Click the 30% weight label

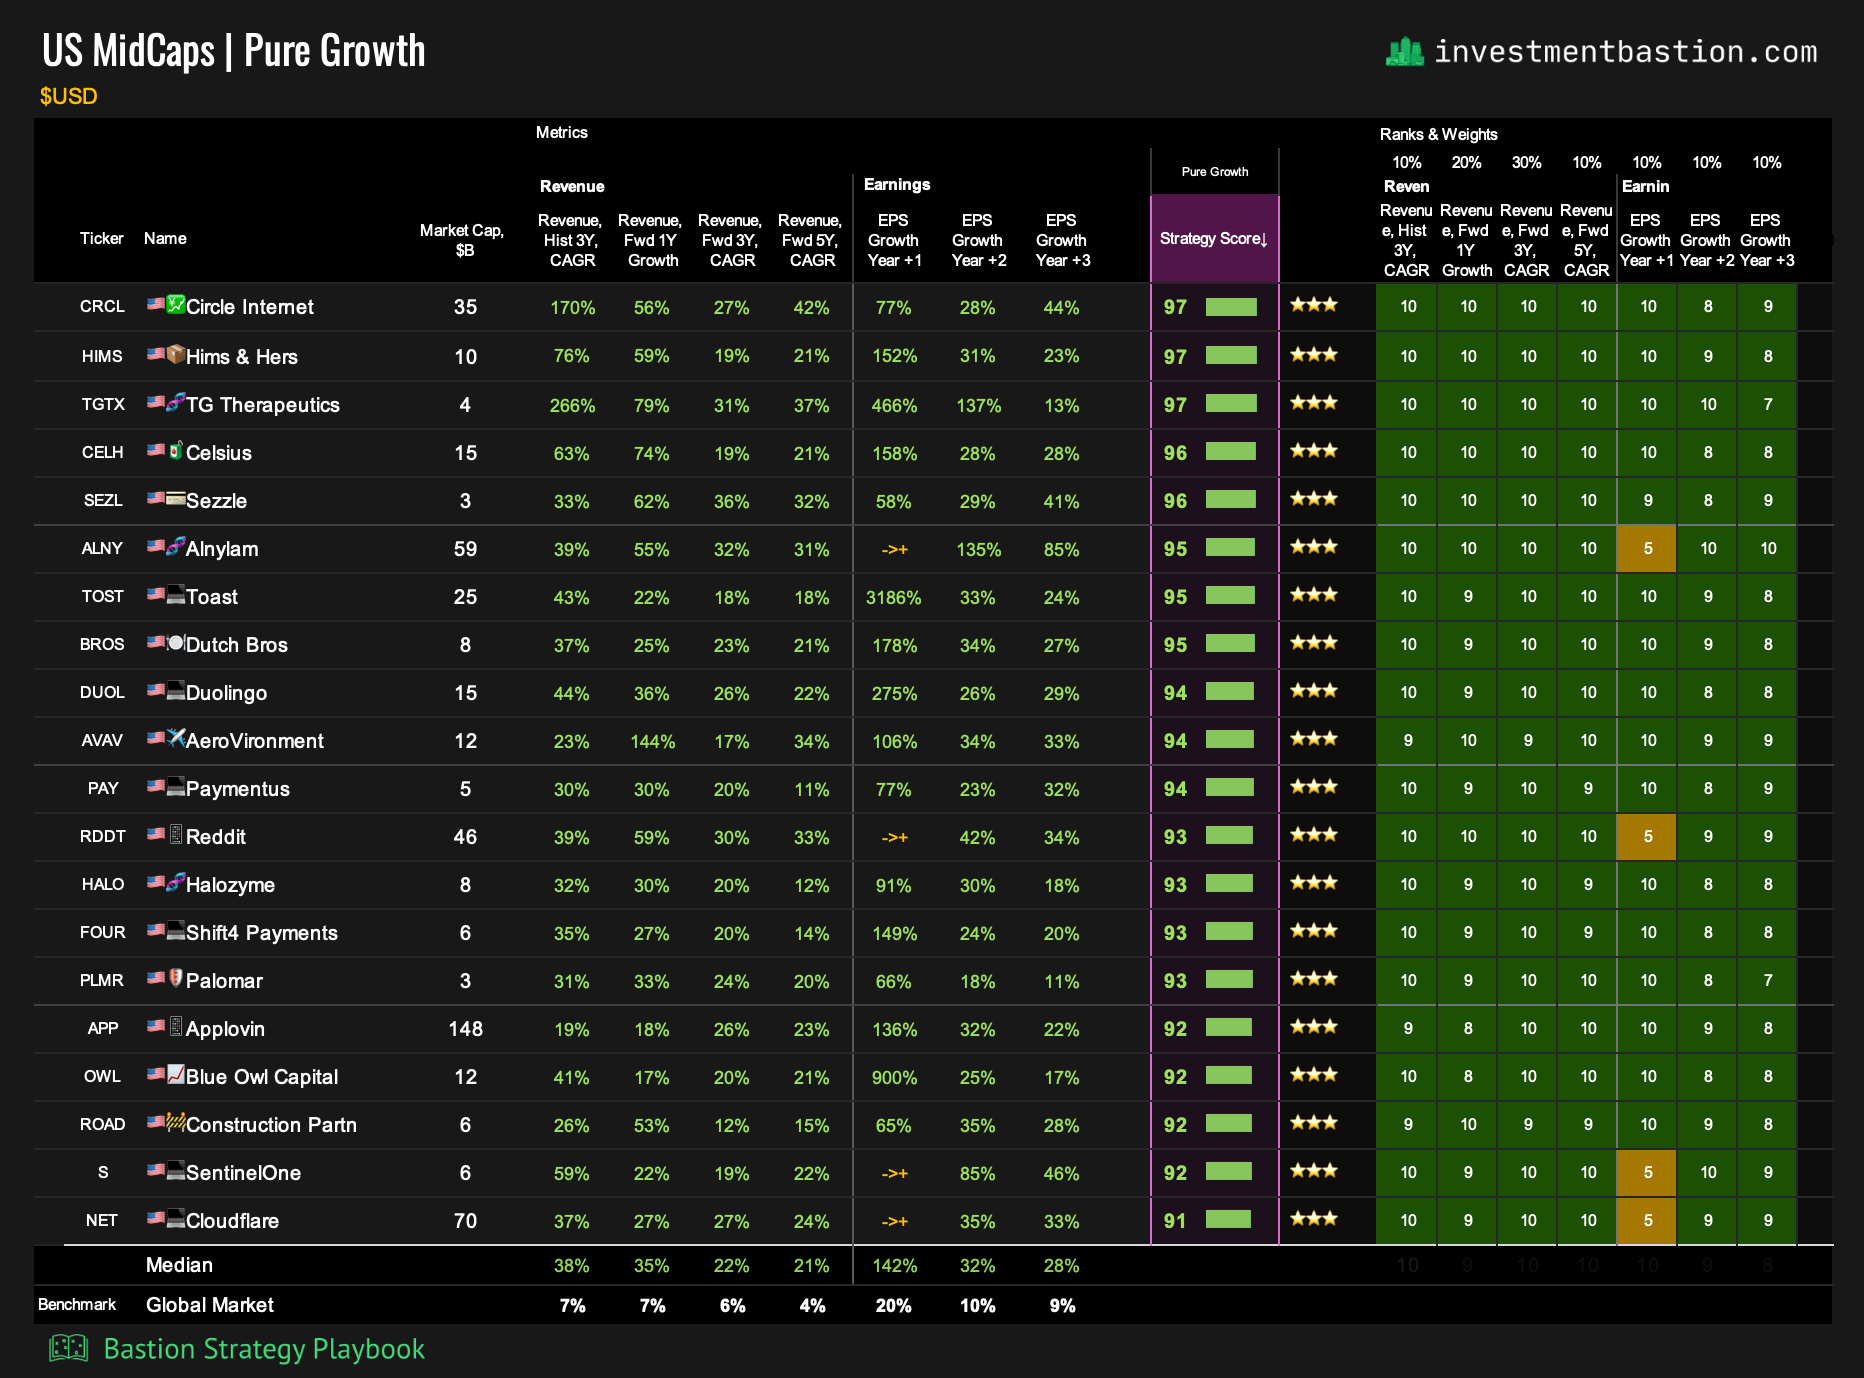pos(1526,162)
